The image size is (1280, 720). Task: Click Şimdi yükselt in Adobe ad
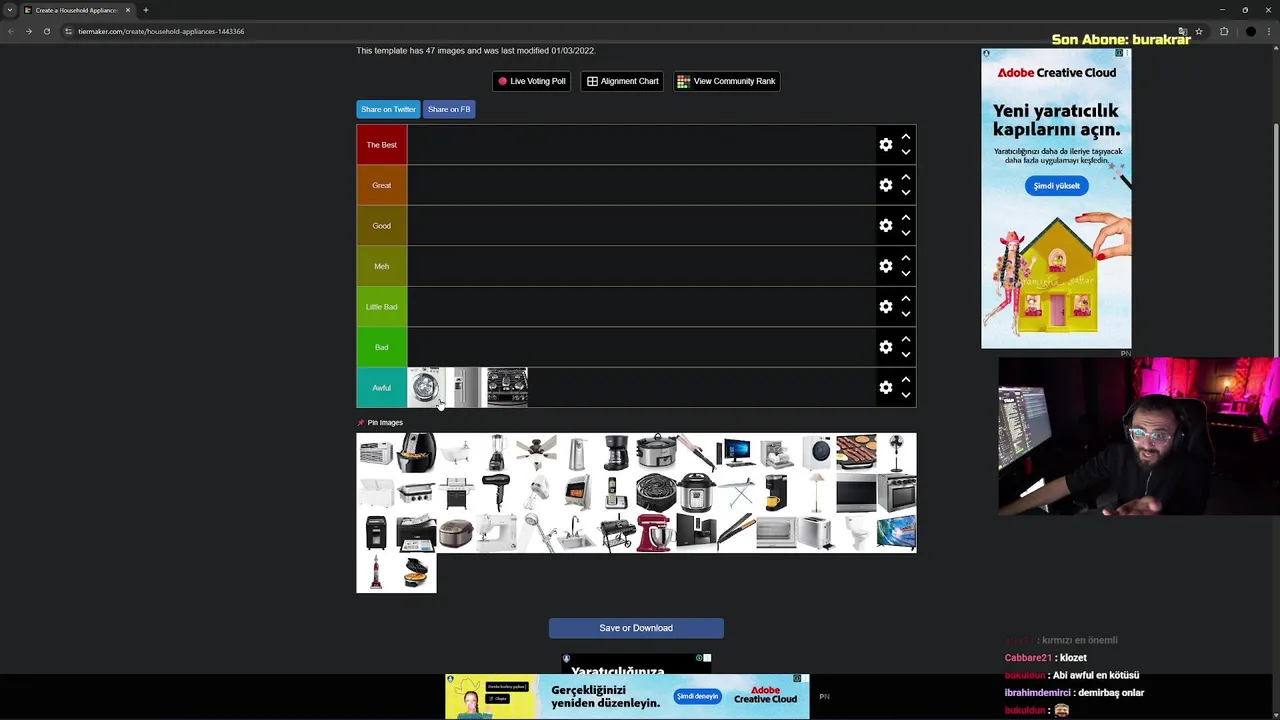pos(1056,186)
